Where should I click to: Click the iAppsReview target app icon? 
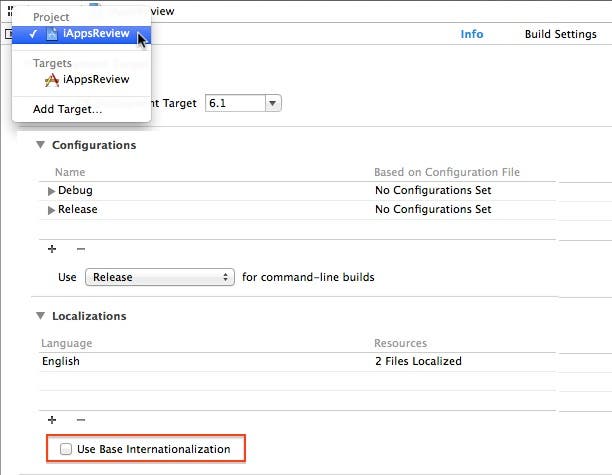tap(52, 79)
